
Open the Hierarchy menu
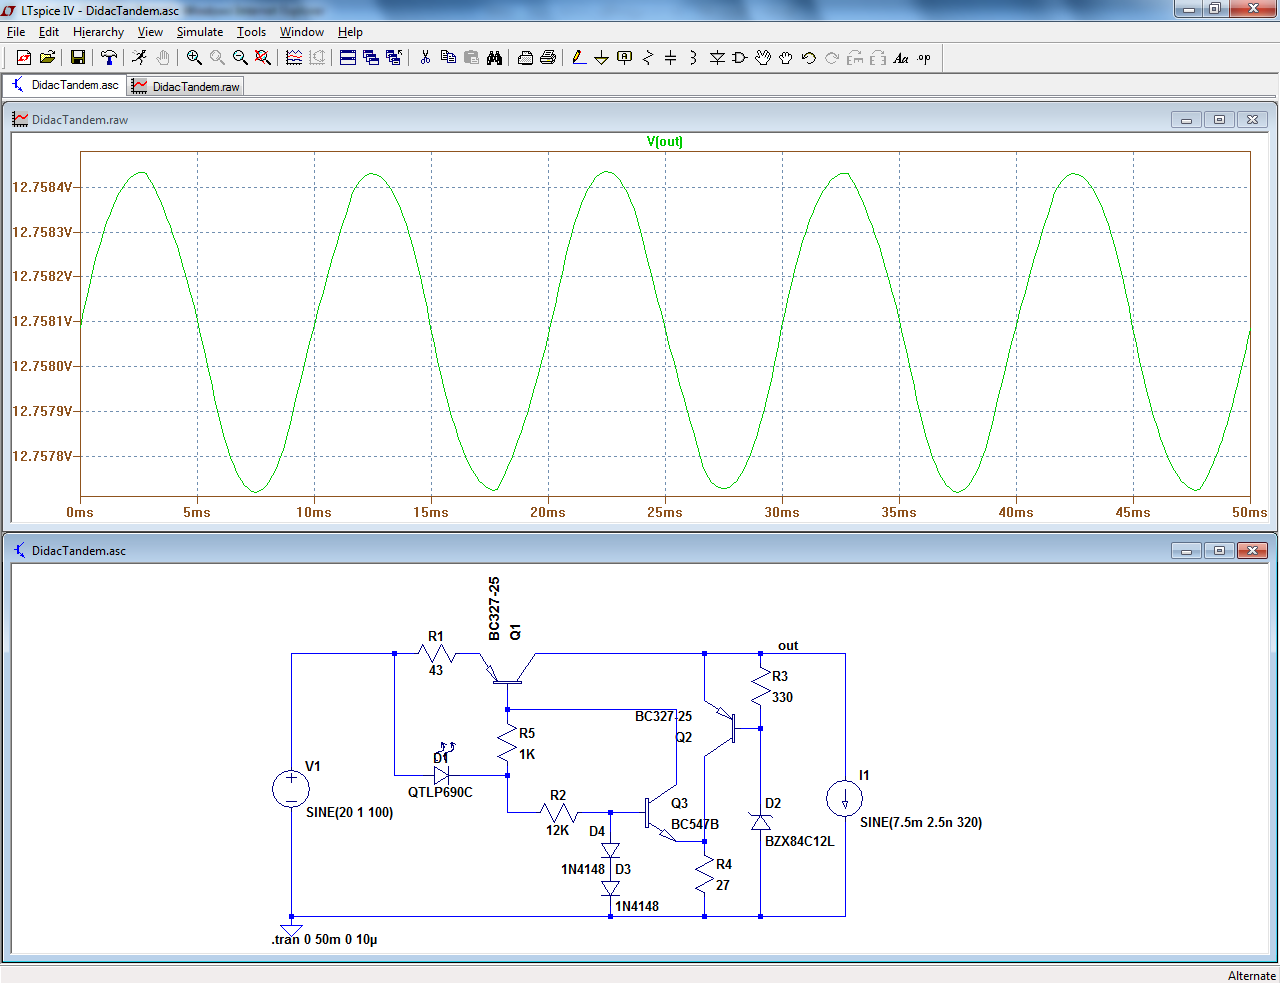98,32
